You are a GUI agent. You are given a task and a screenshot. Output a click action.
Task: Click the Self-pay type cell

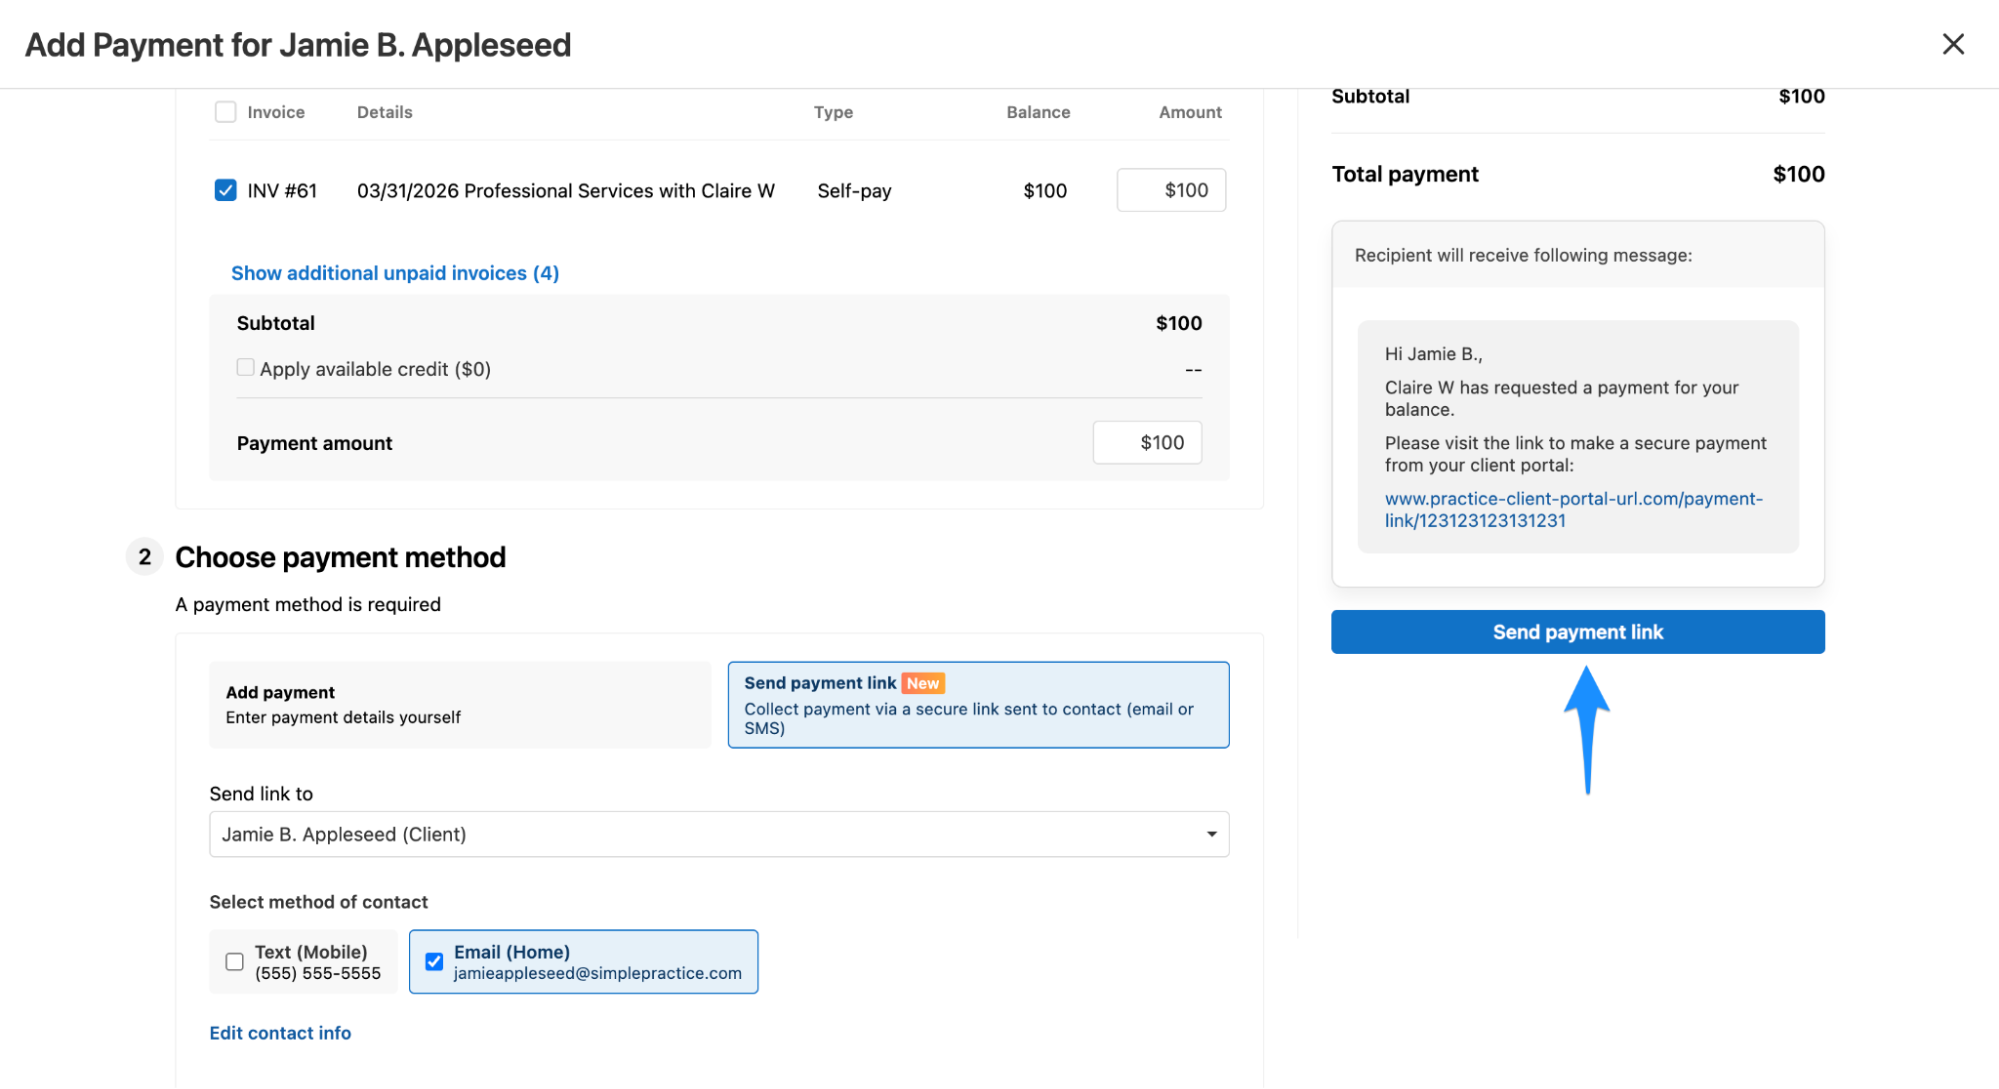tap(854, 190)
